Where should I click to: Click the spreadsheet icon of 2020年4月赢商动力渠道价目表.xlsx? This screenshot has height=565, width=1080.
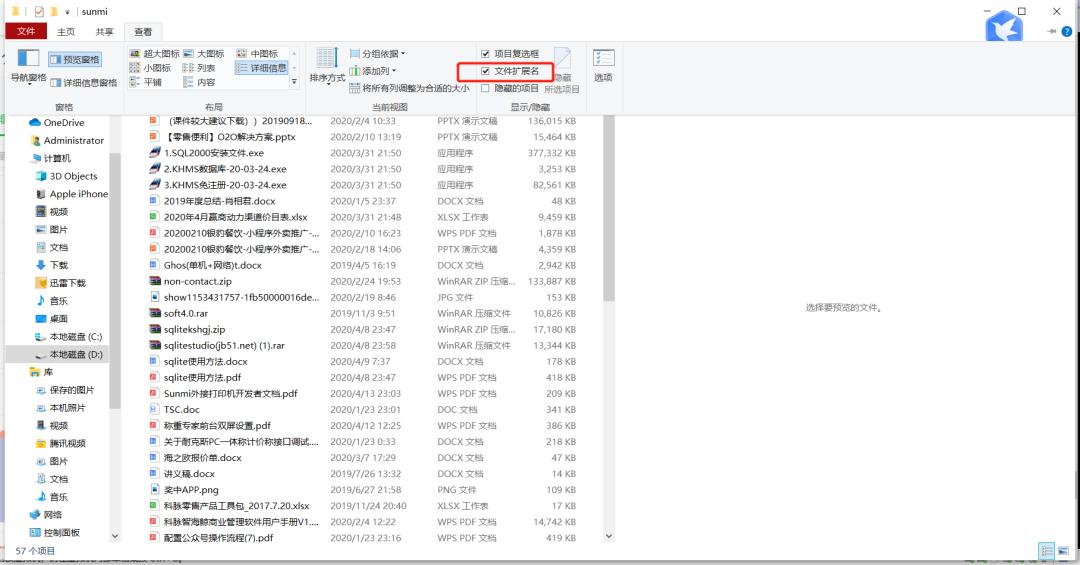(x=155, y=217)
